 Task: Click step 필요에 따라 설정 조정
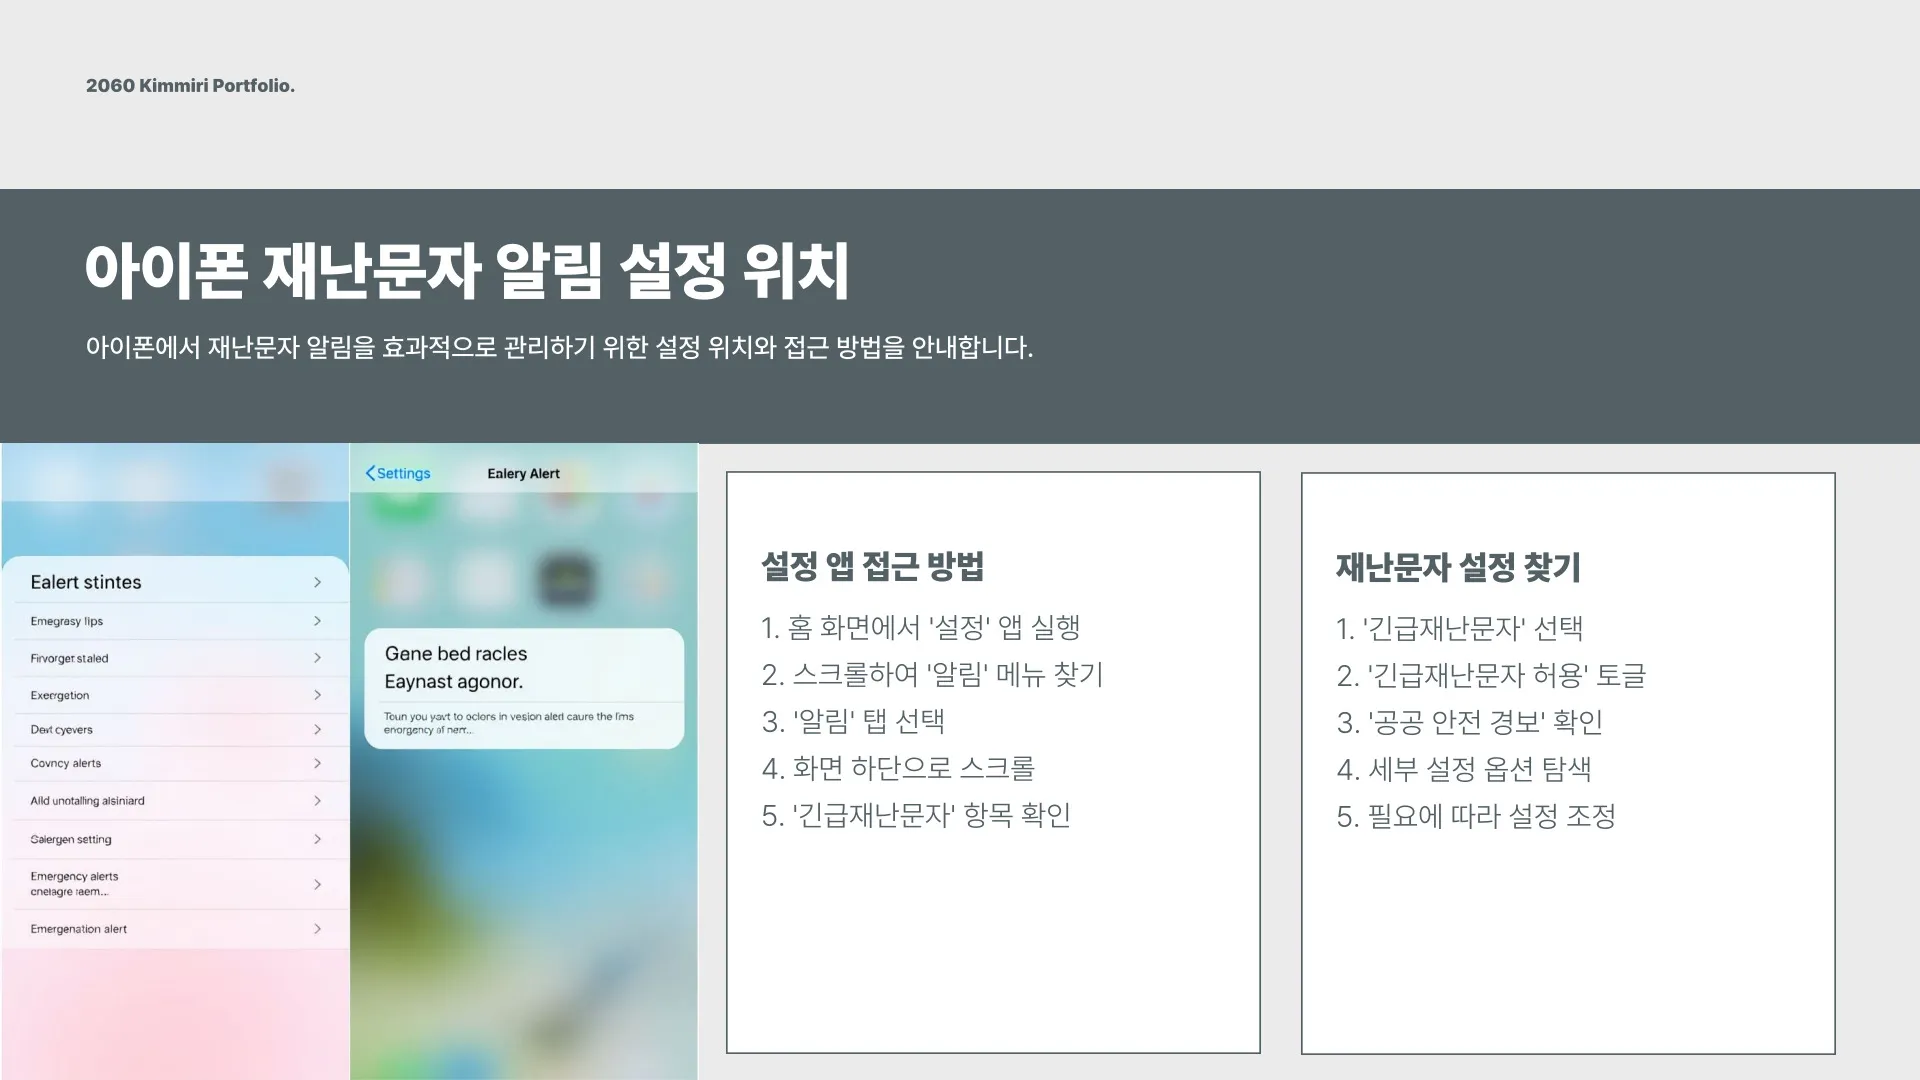click(1476, 817)
